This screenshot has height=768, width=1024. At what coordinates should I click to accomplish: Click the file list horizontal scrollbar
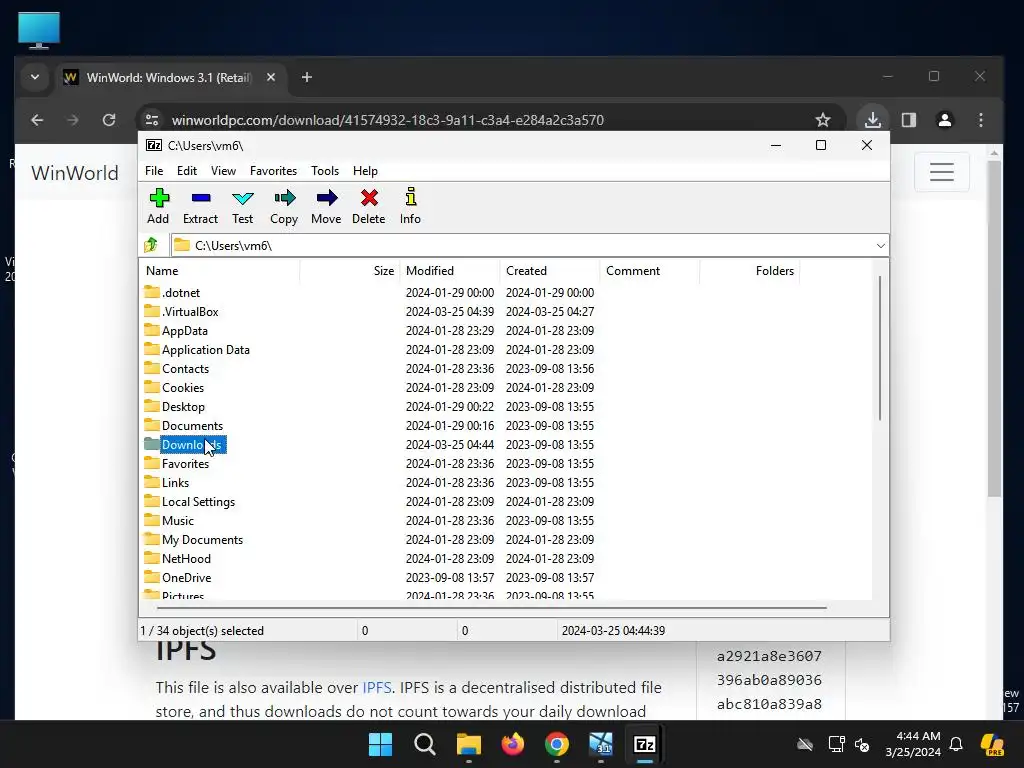tap(492, 608)
